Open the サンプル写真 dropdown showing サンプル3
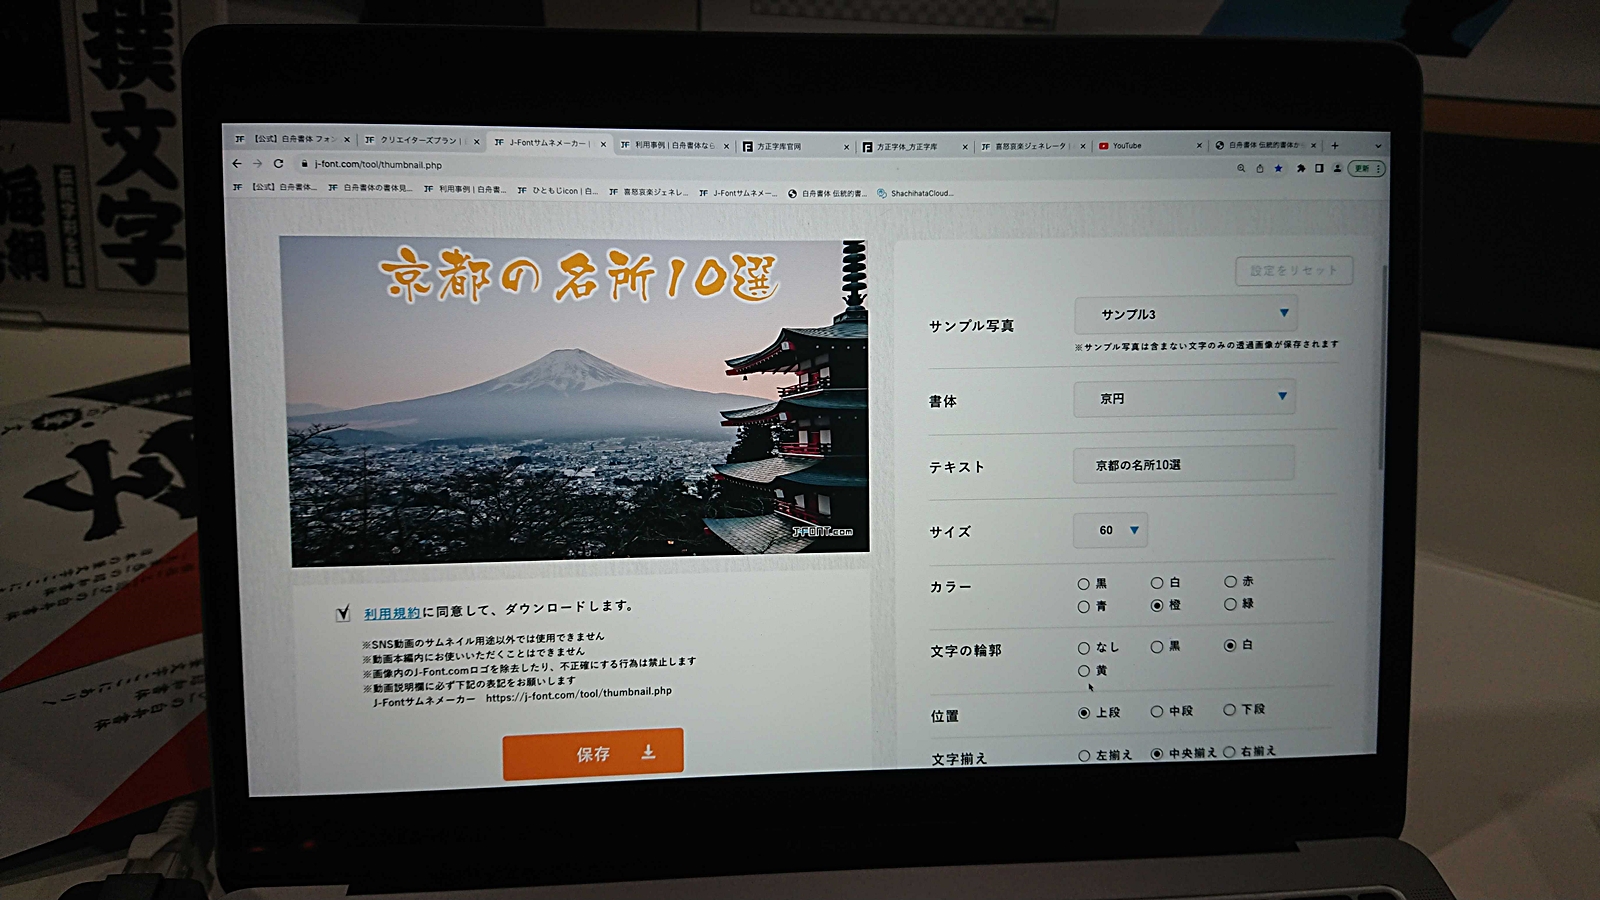 [x=1184, y=313]
